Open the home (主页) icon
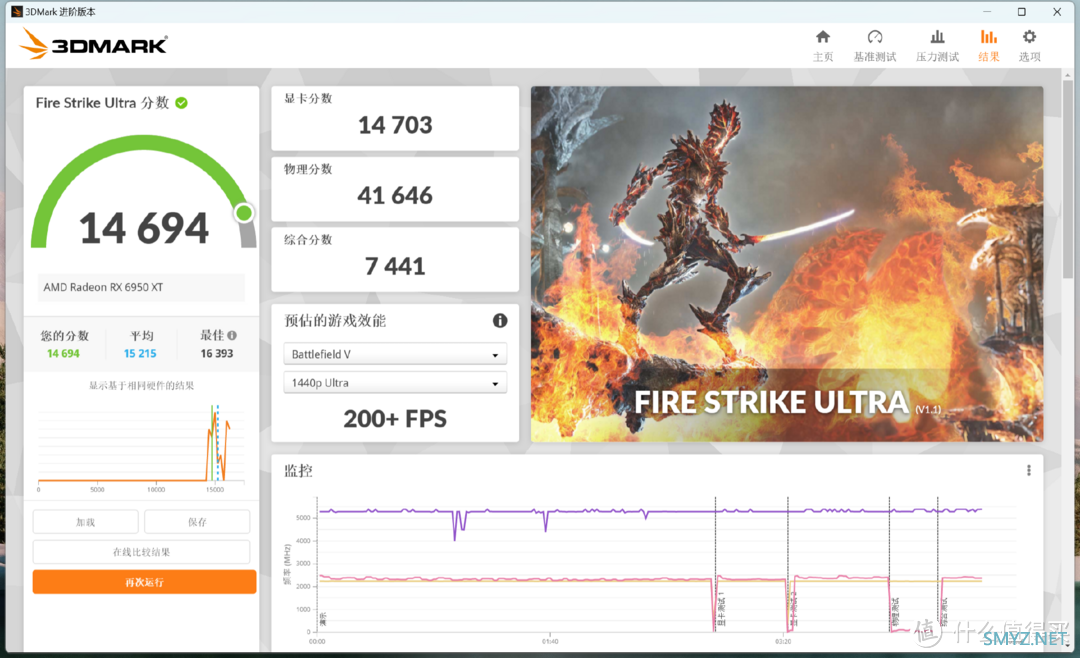This screenshot has height=658, width=1080. (x=822, y=37)
